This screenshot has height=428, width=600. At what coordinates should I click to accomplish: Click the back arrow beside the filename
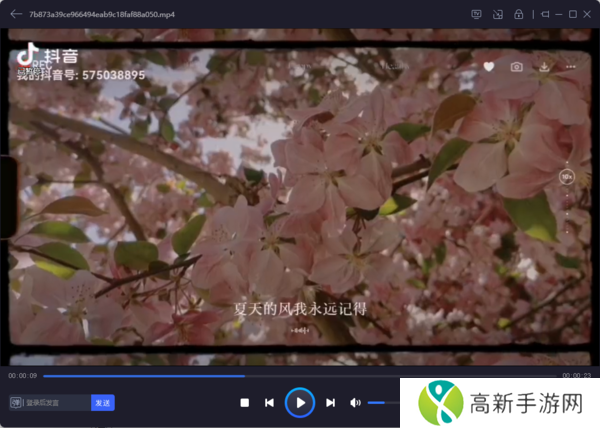tap(16, 14)
